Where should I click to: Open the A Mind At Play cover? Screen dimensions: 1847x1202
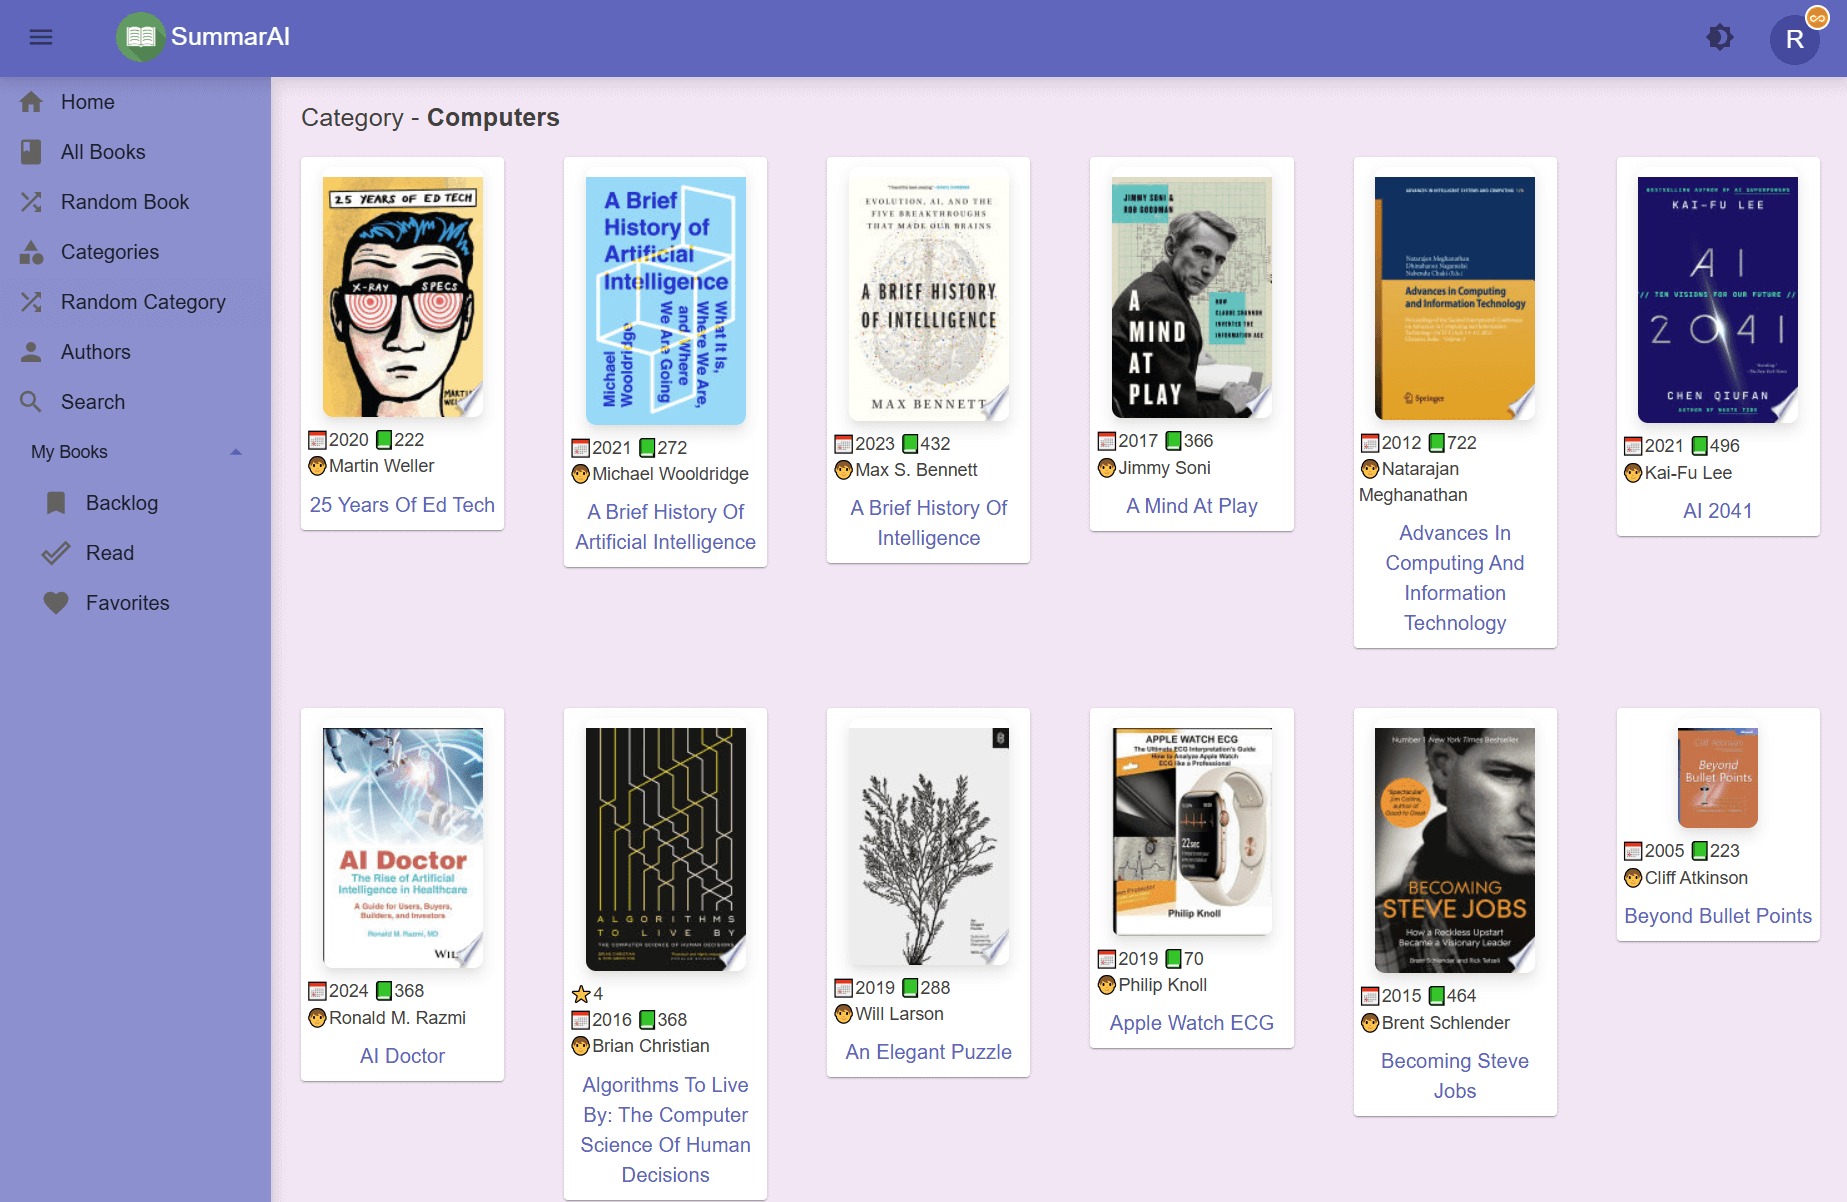[1192, 297]
